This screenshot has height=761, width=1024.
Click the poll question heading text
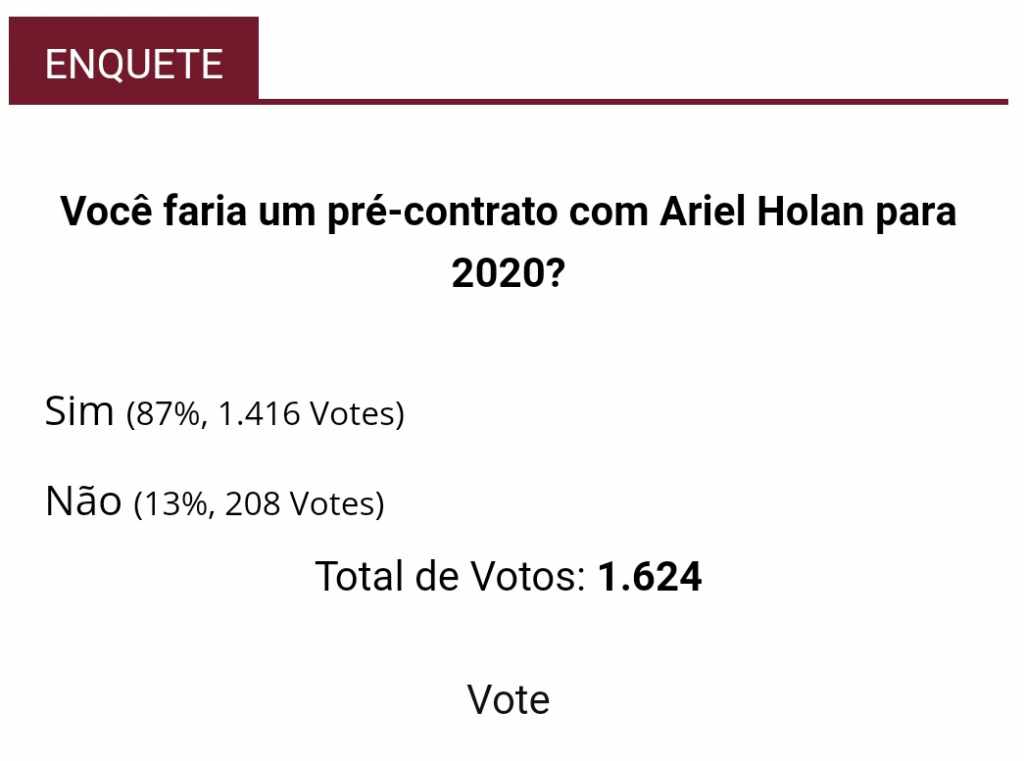(508, 242)
